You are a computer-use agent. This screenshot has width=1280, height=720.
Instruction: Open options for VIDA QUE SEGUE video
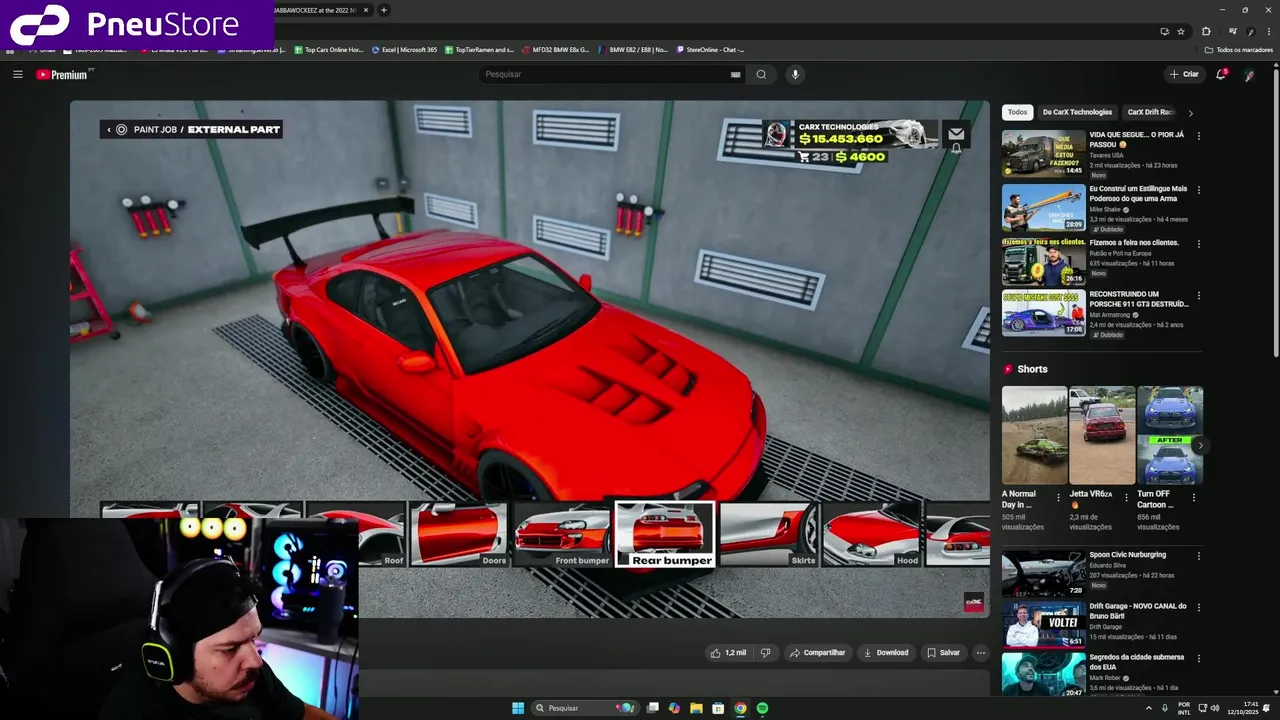tap(1198, 136)
